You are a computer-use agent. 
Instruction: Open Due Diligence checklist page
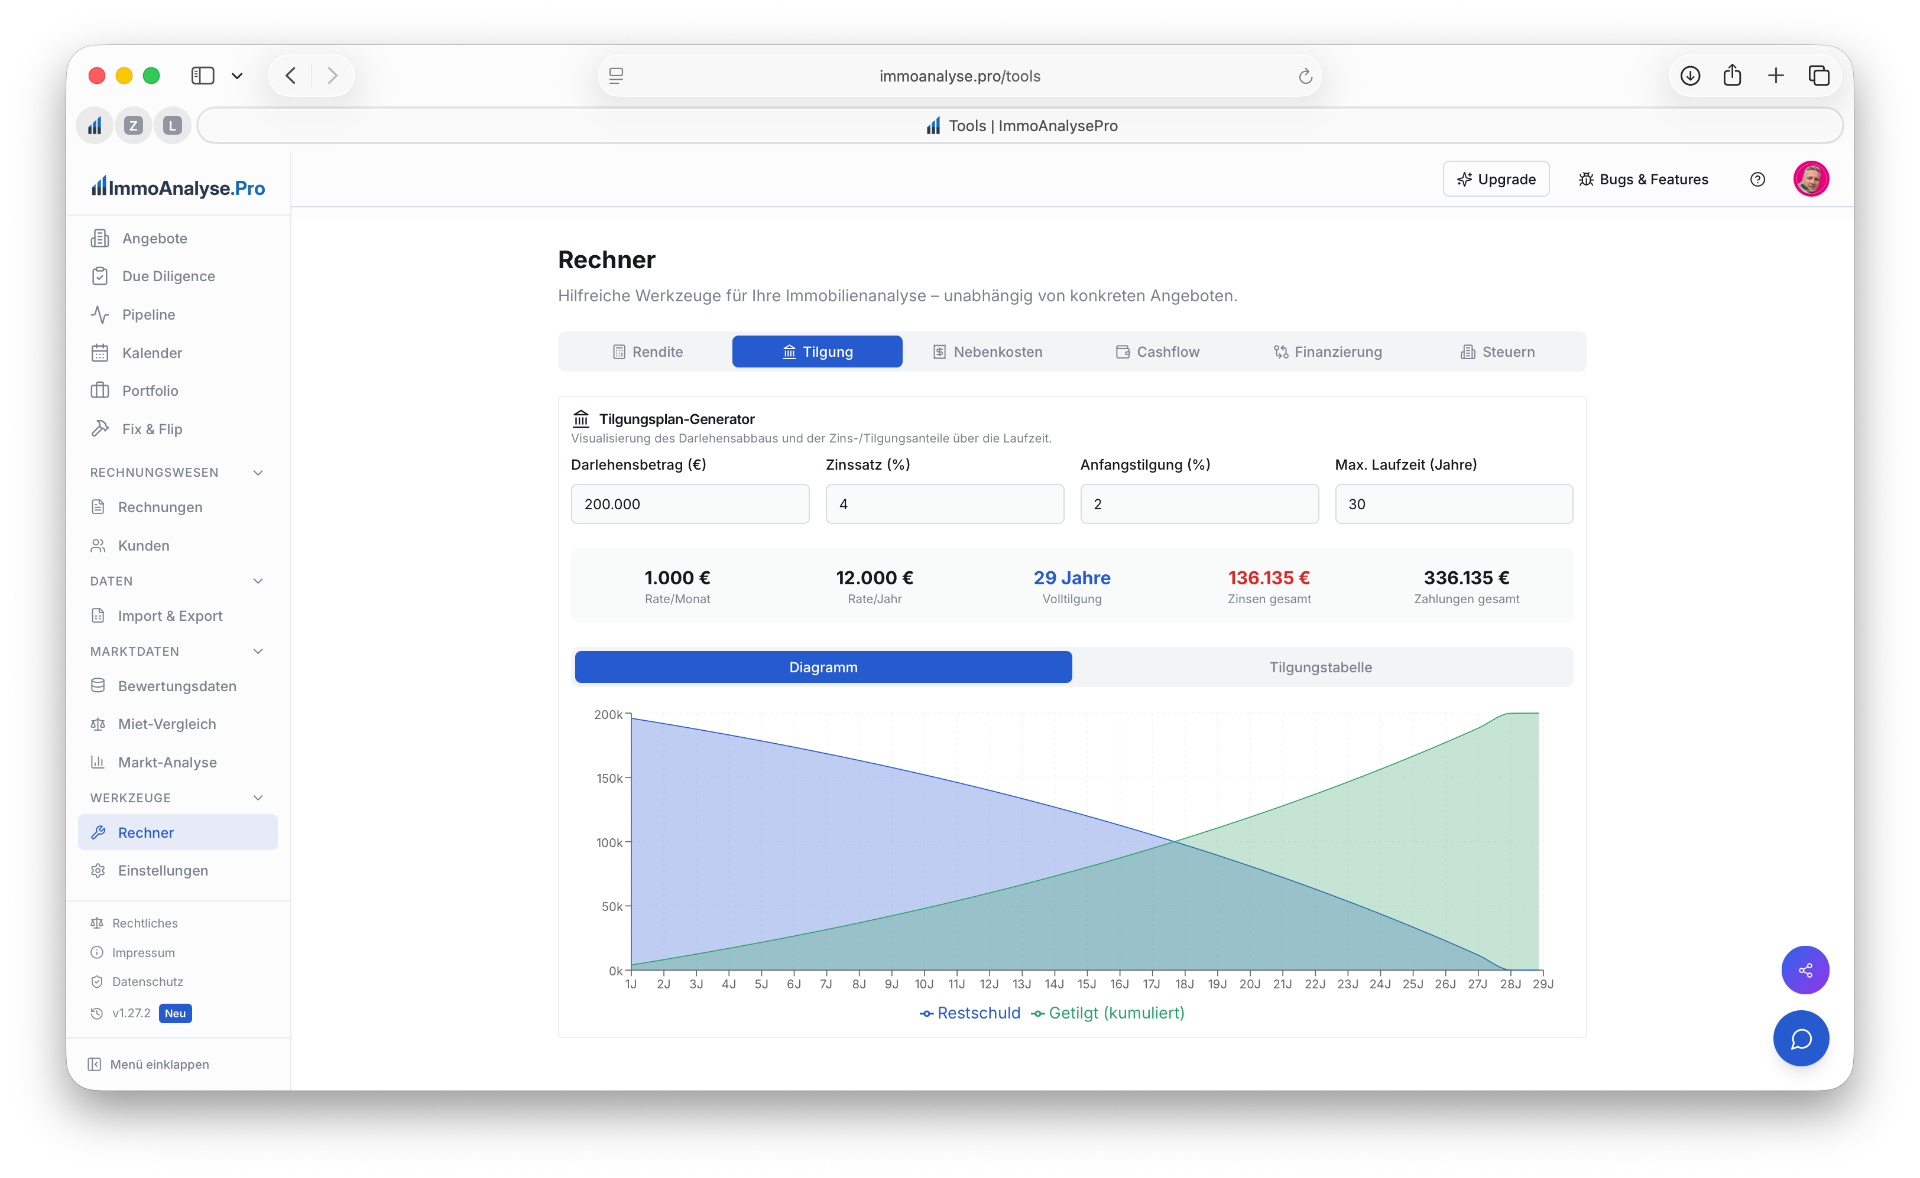tap(177, 276)
